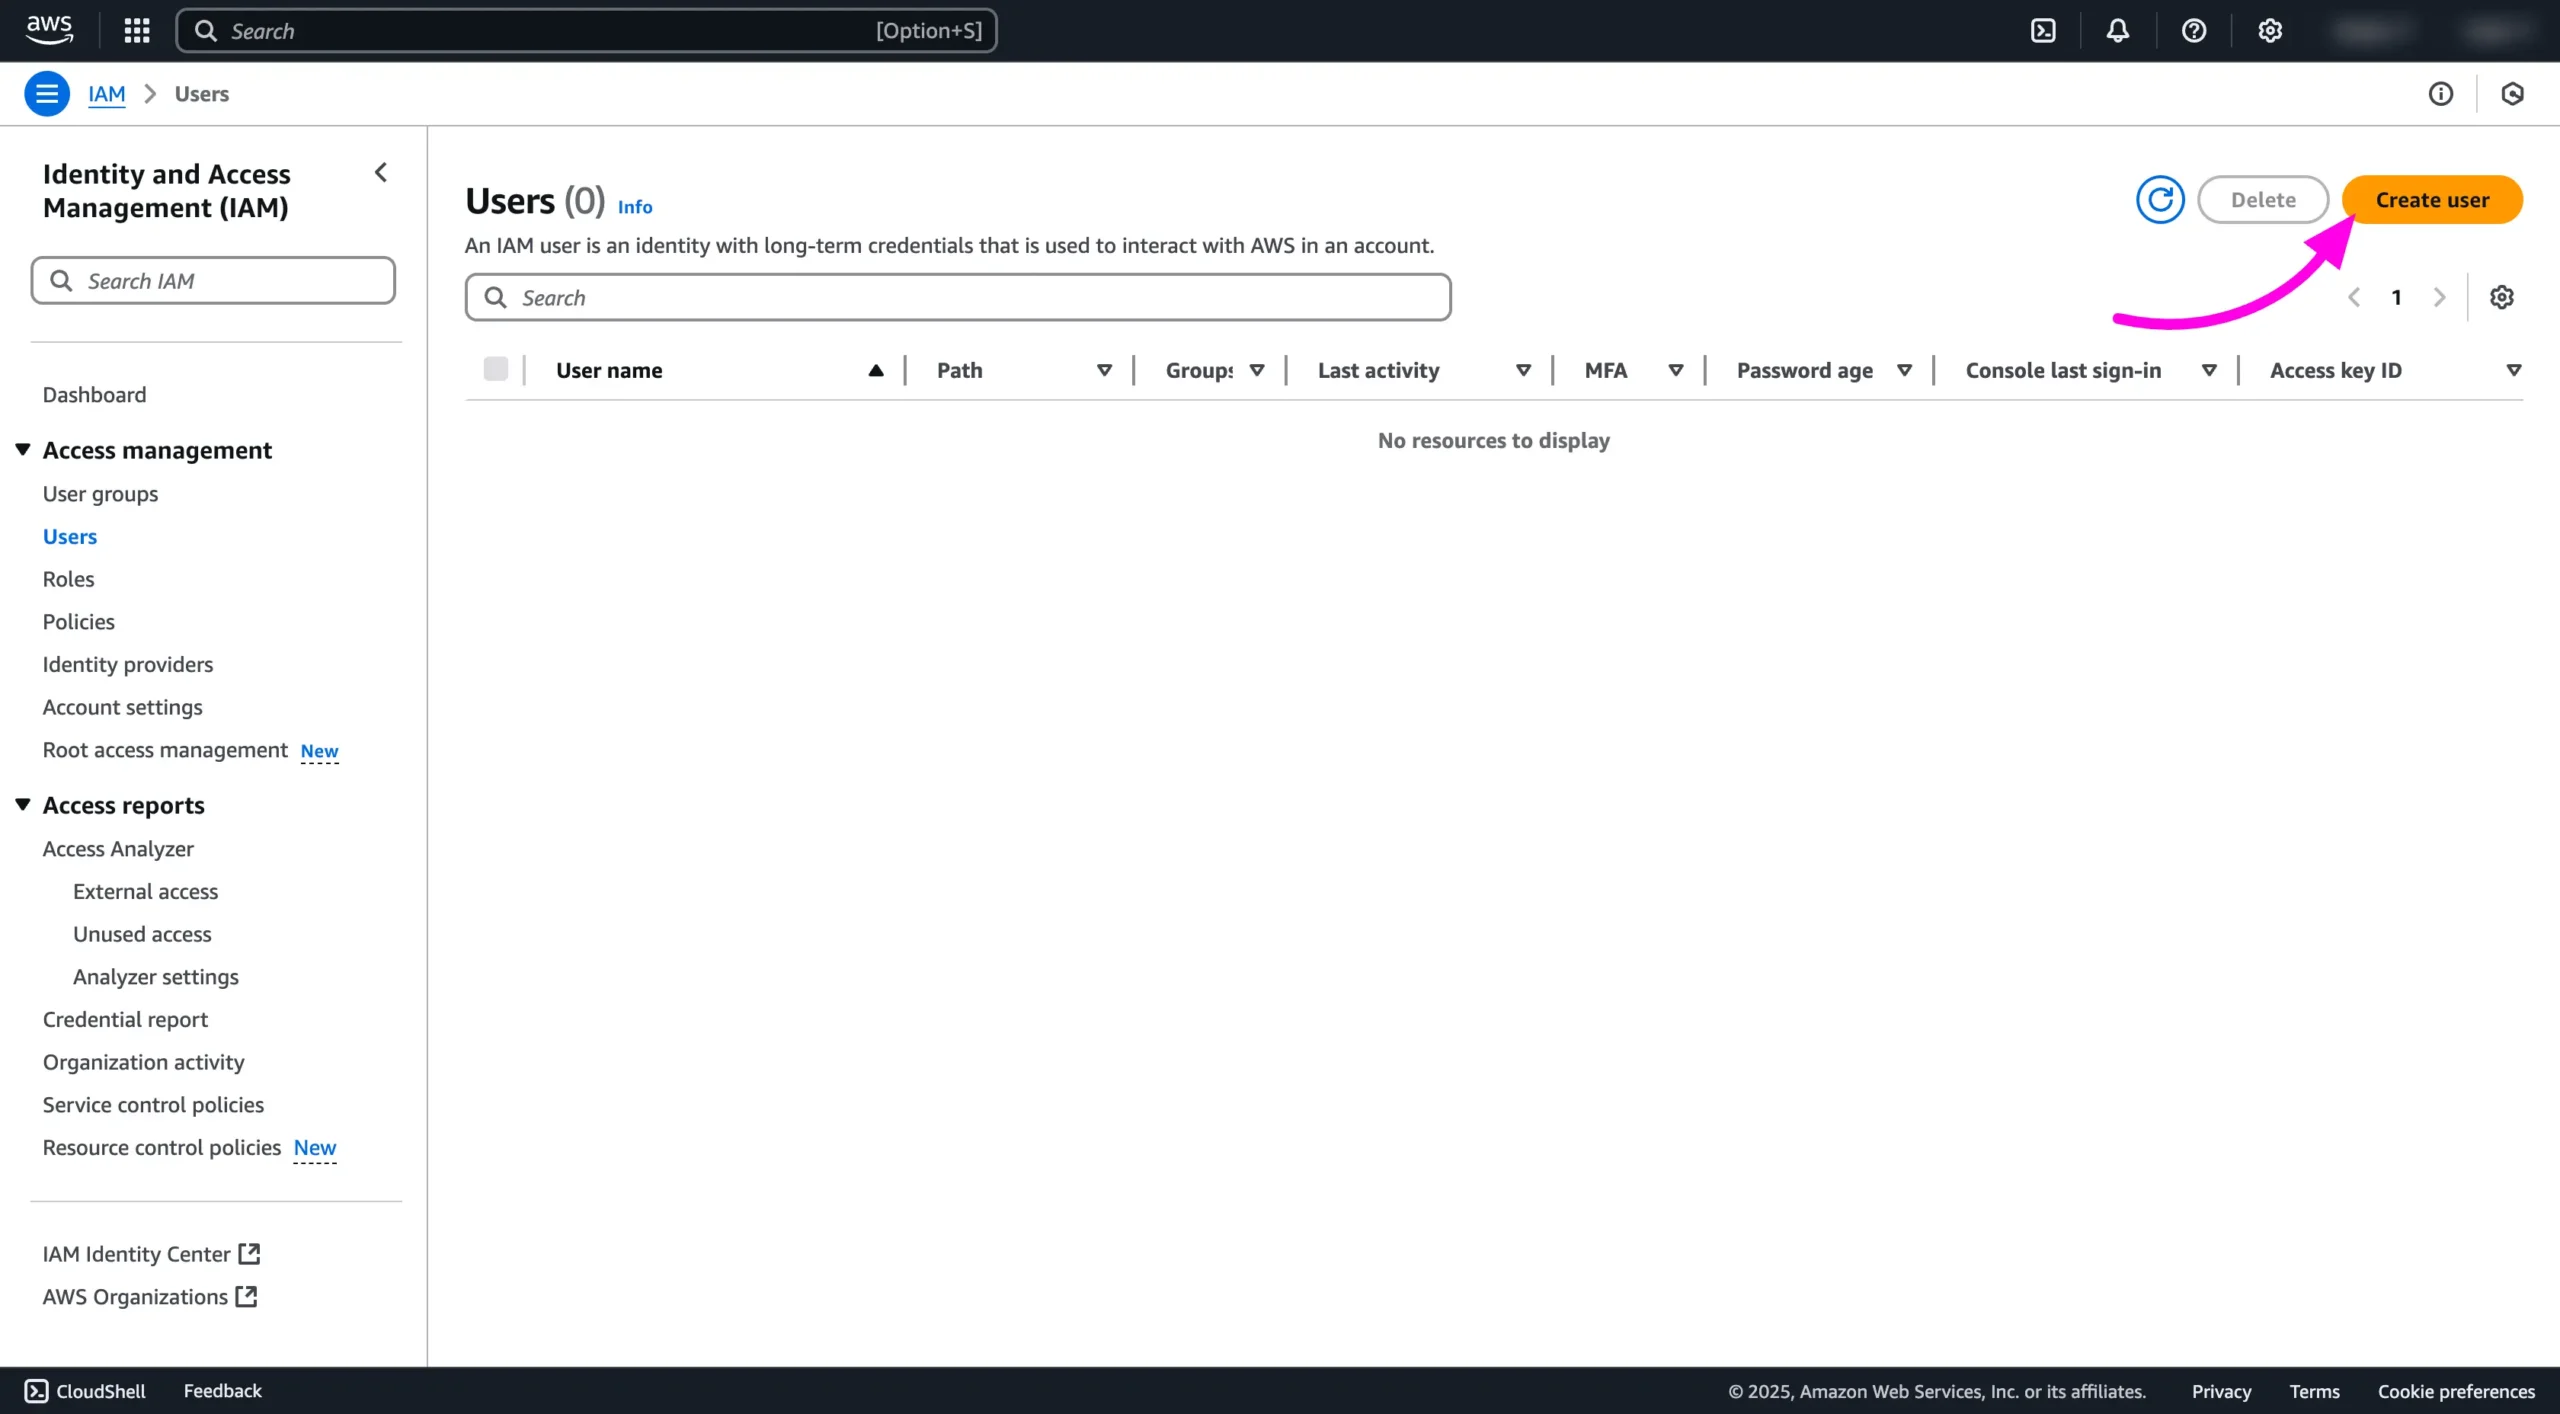
Task: Click the AWS logo home icon
Action: point(49,30)
